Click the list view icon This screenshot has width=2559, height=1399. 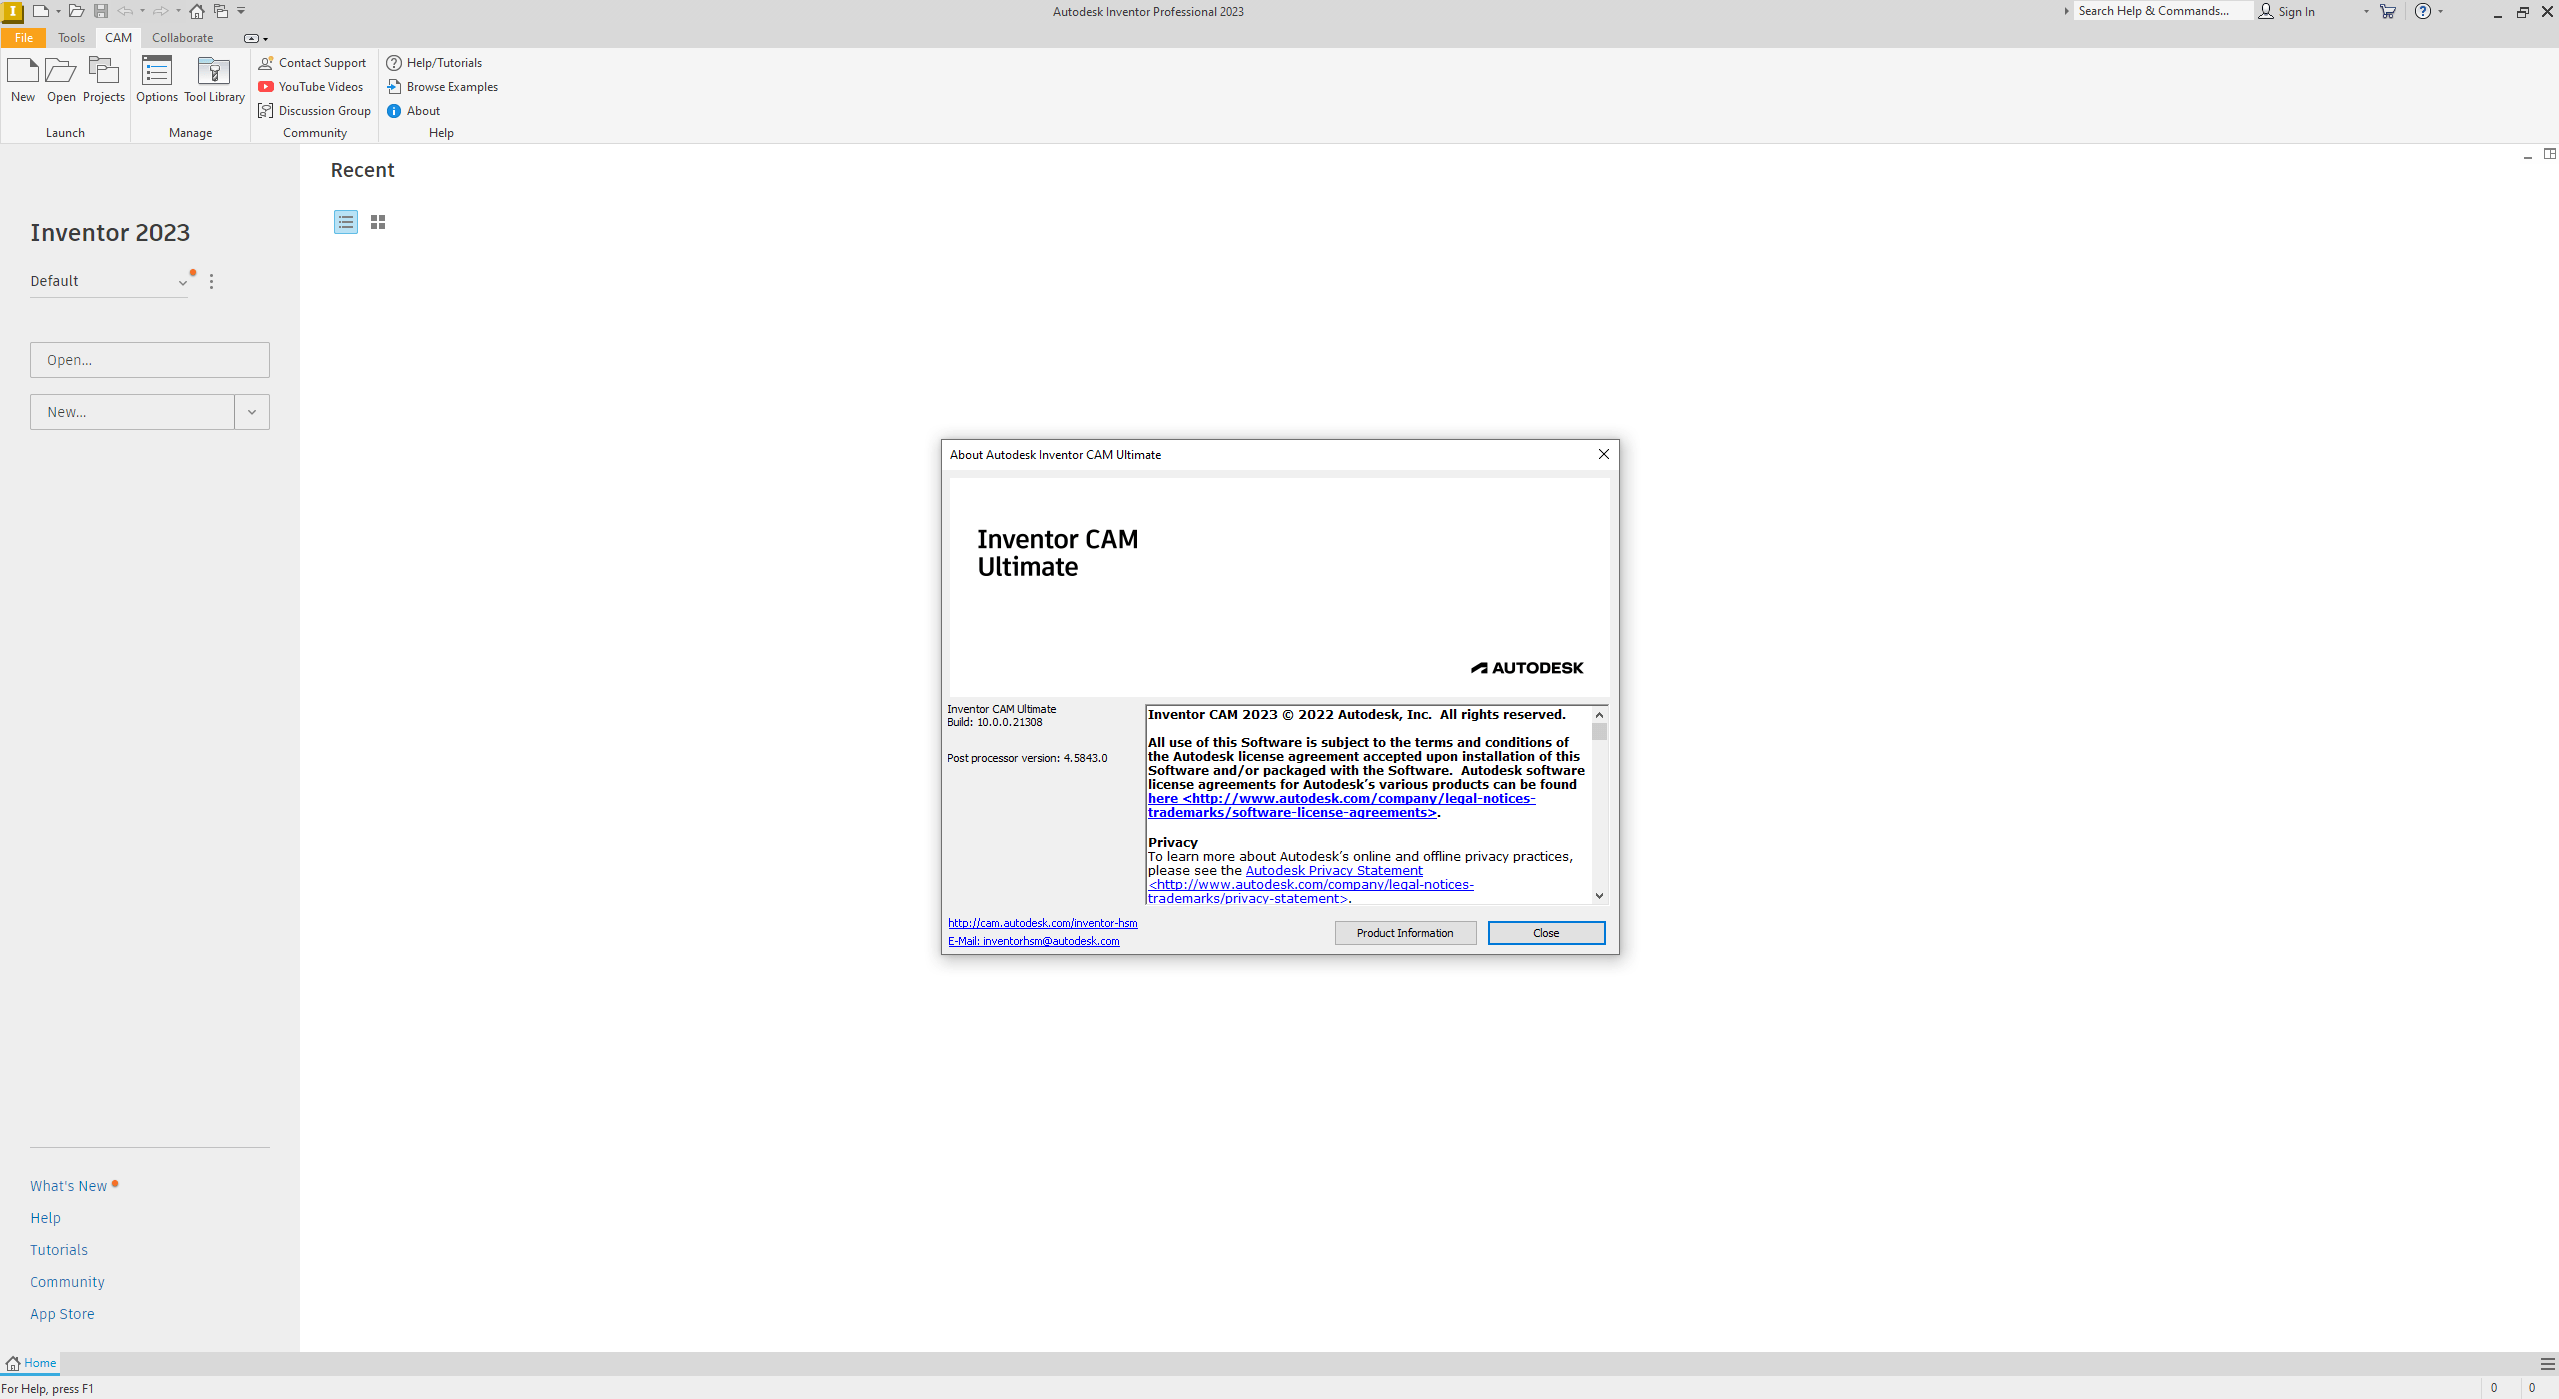pos(344,221)
